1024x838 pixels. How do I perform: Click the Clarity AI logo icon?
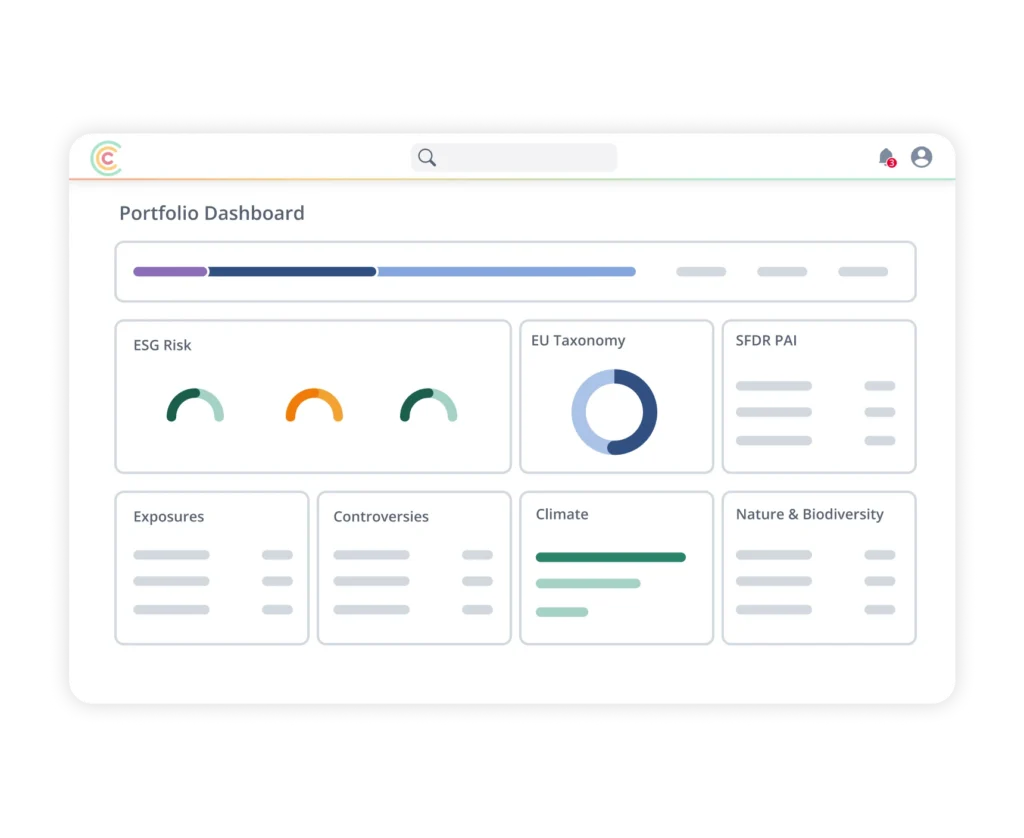point(106,158)
